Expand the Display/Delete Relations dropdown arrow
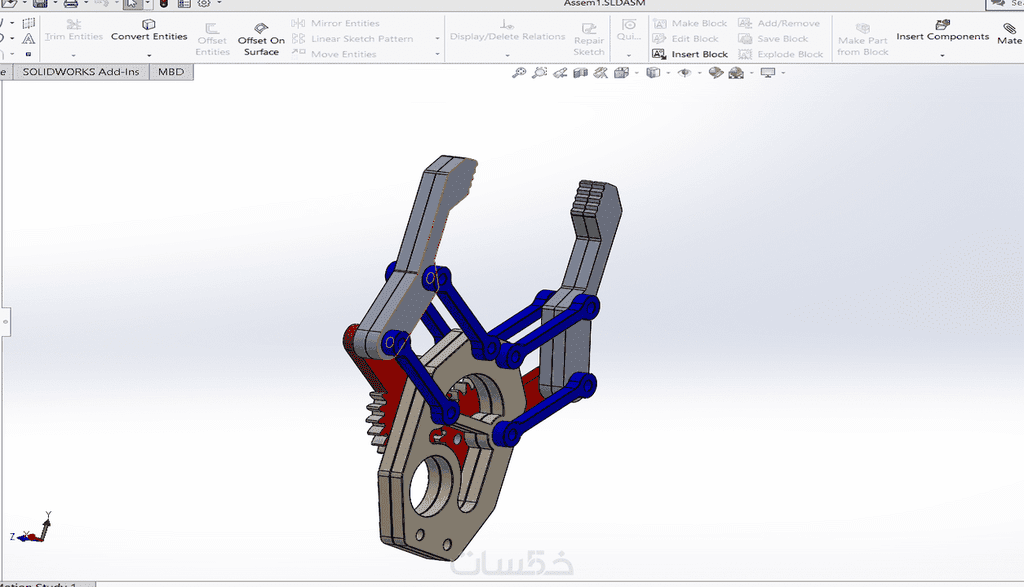Screen dimensions: 1024x587 point(507,56)
